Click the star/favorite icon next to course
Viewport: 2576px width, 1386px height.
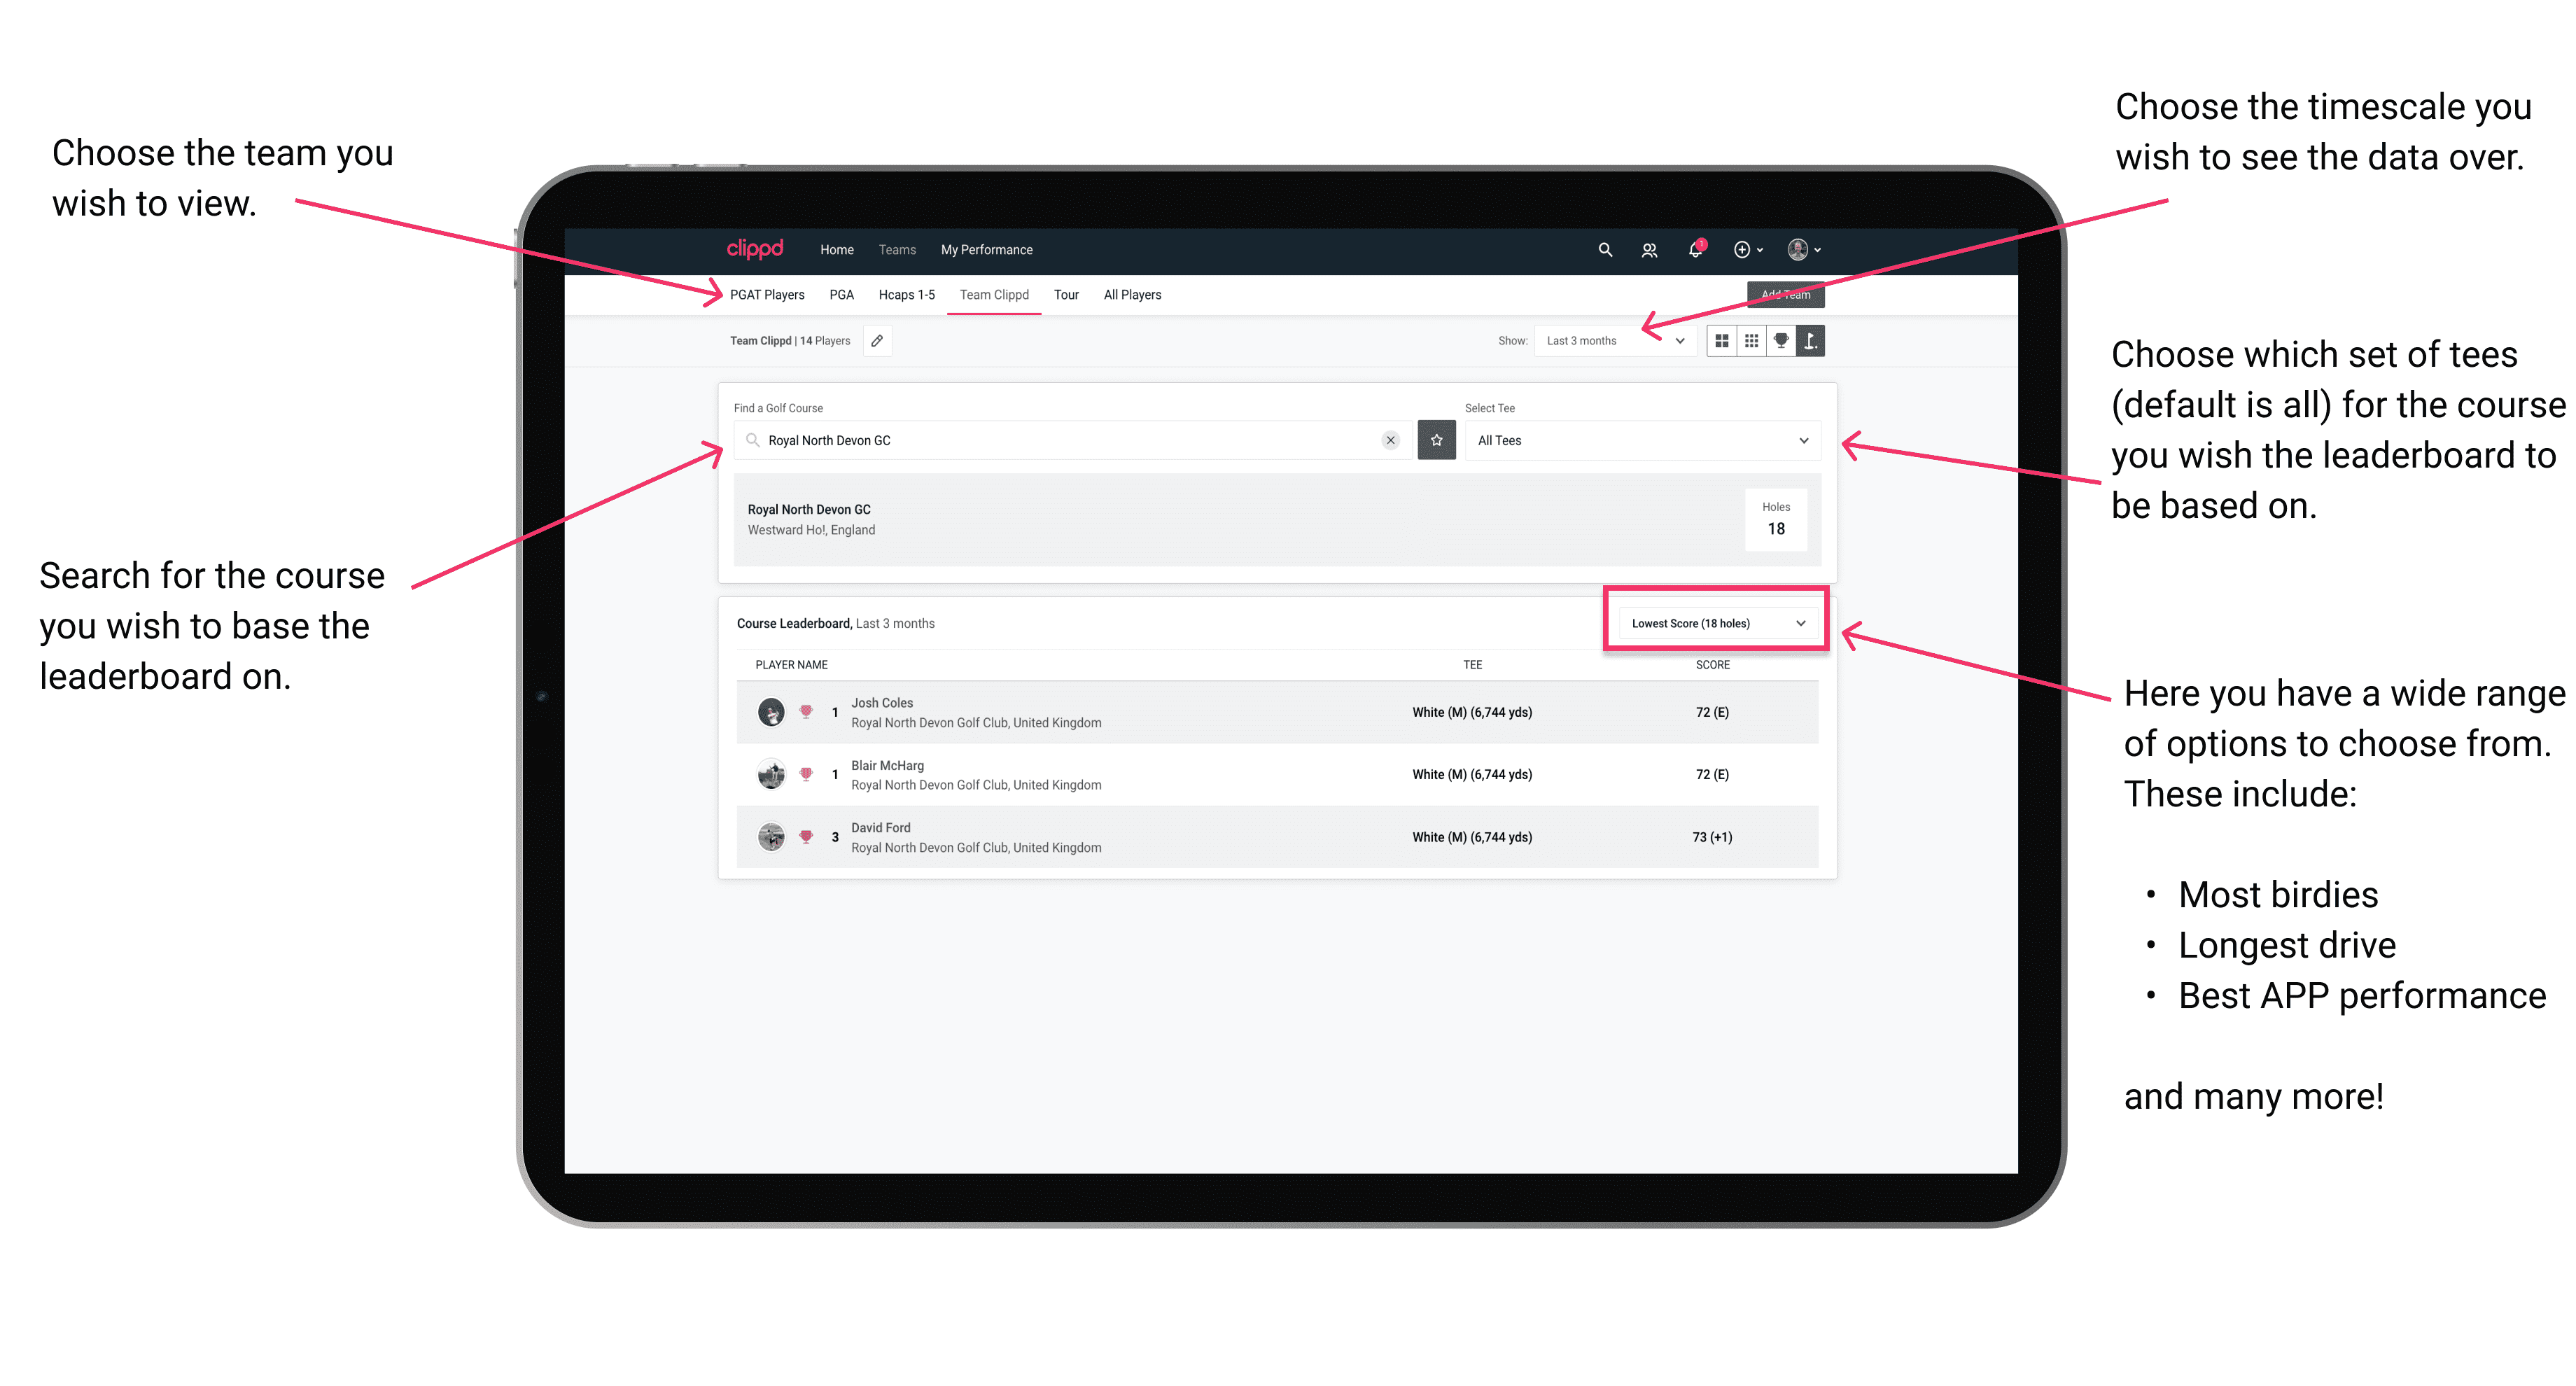1436,442
